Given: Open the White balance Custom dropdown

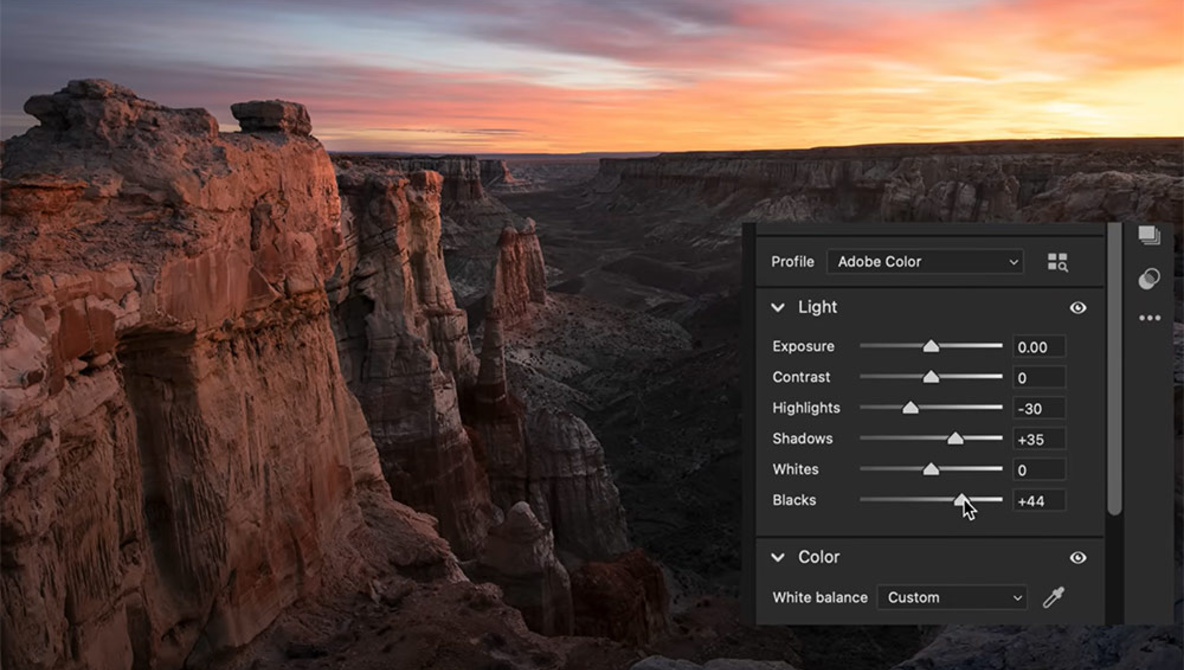Looking at the screenshot, I should (951, 597).
